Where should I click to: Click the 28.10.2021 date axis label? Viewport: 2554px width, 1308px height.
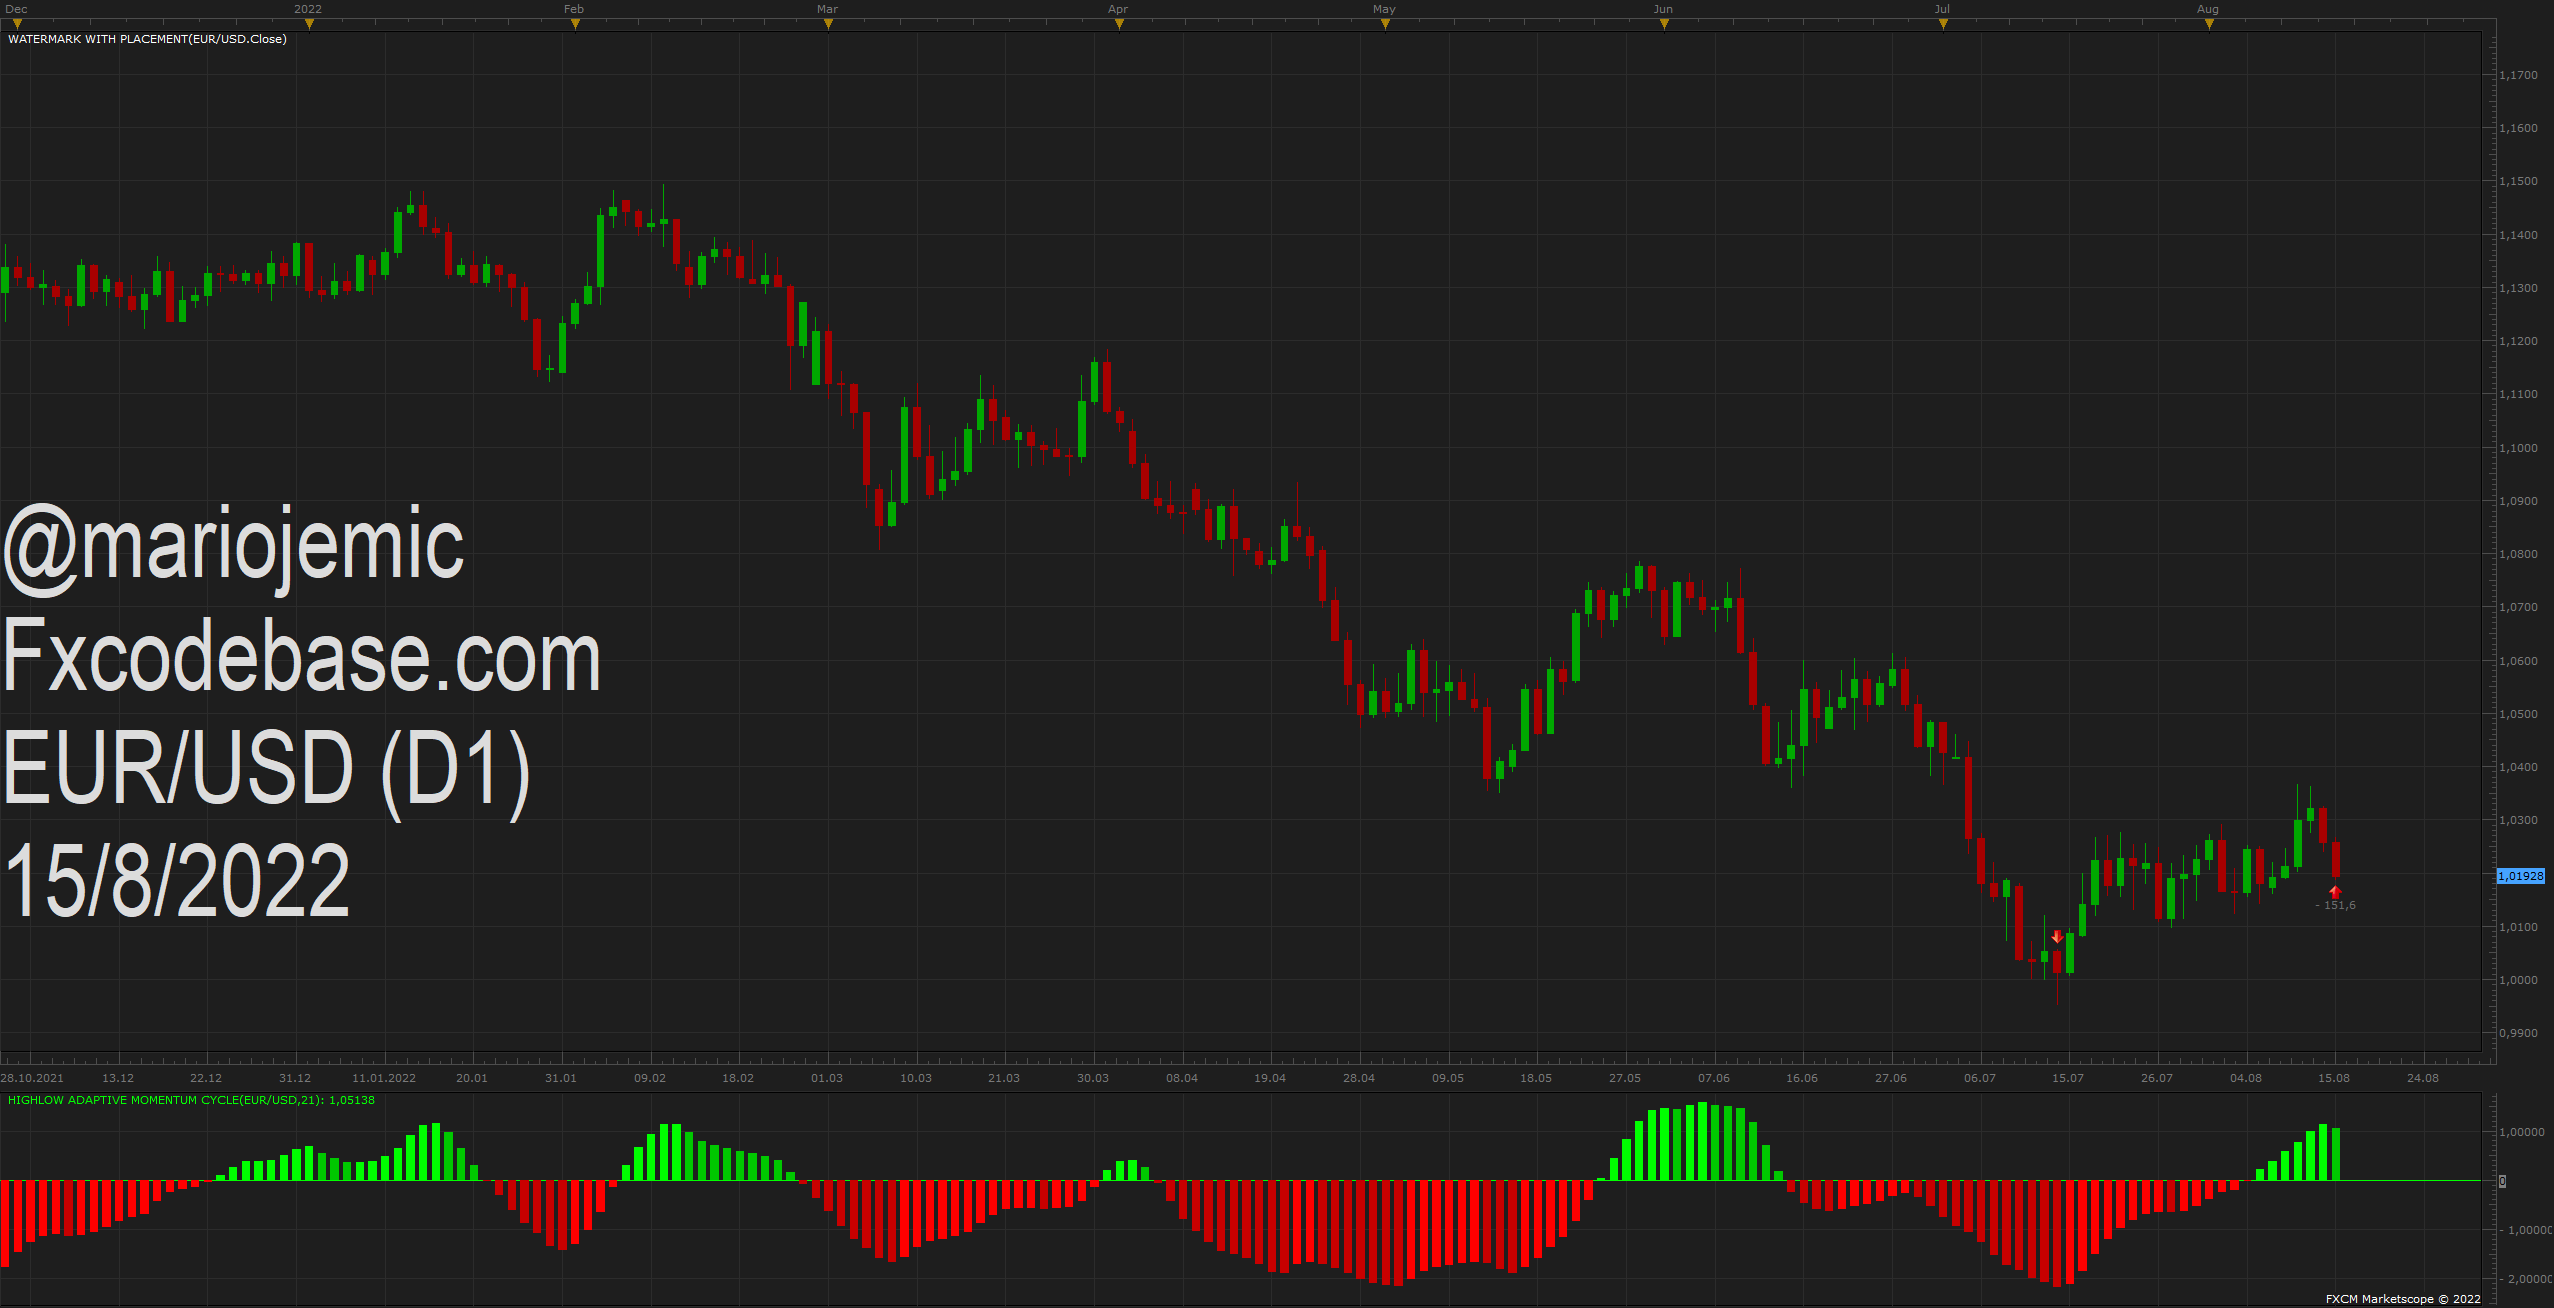point(32,1078)
